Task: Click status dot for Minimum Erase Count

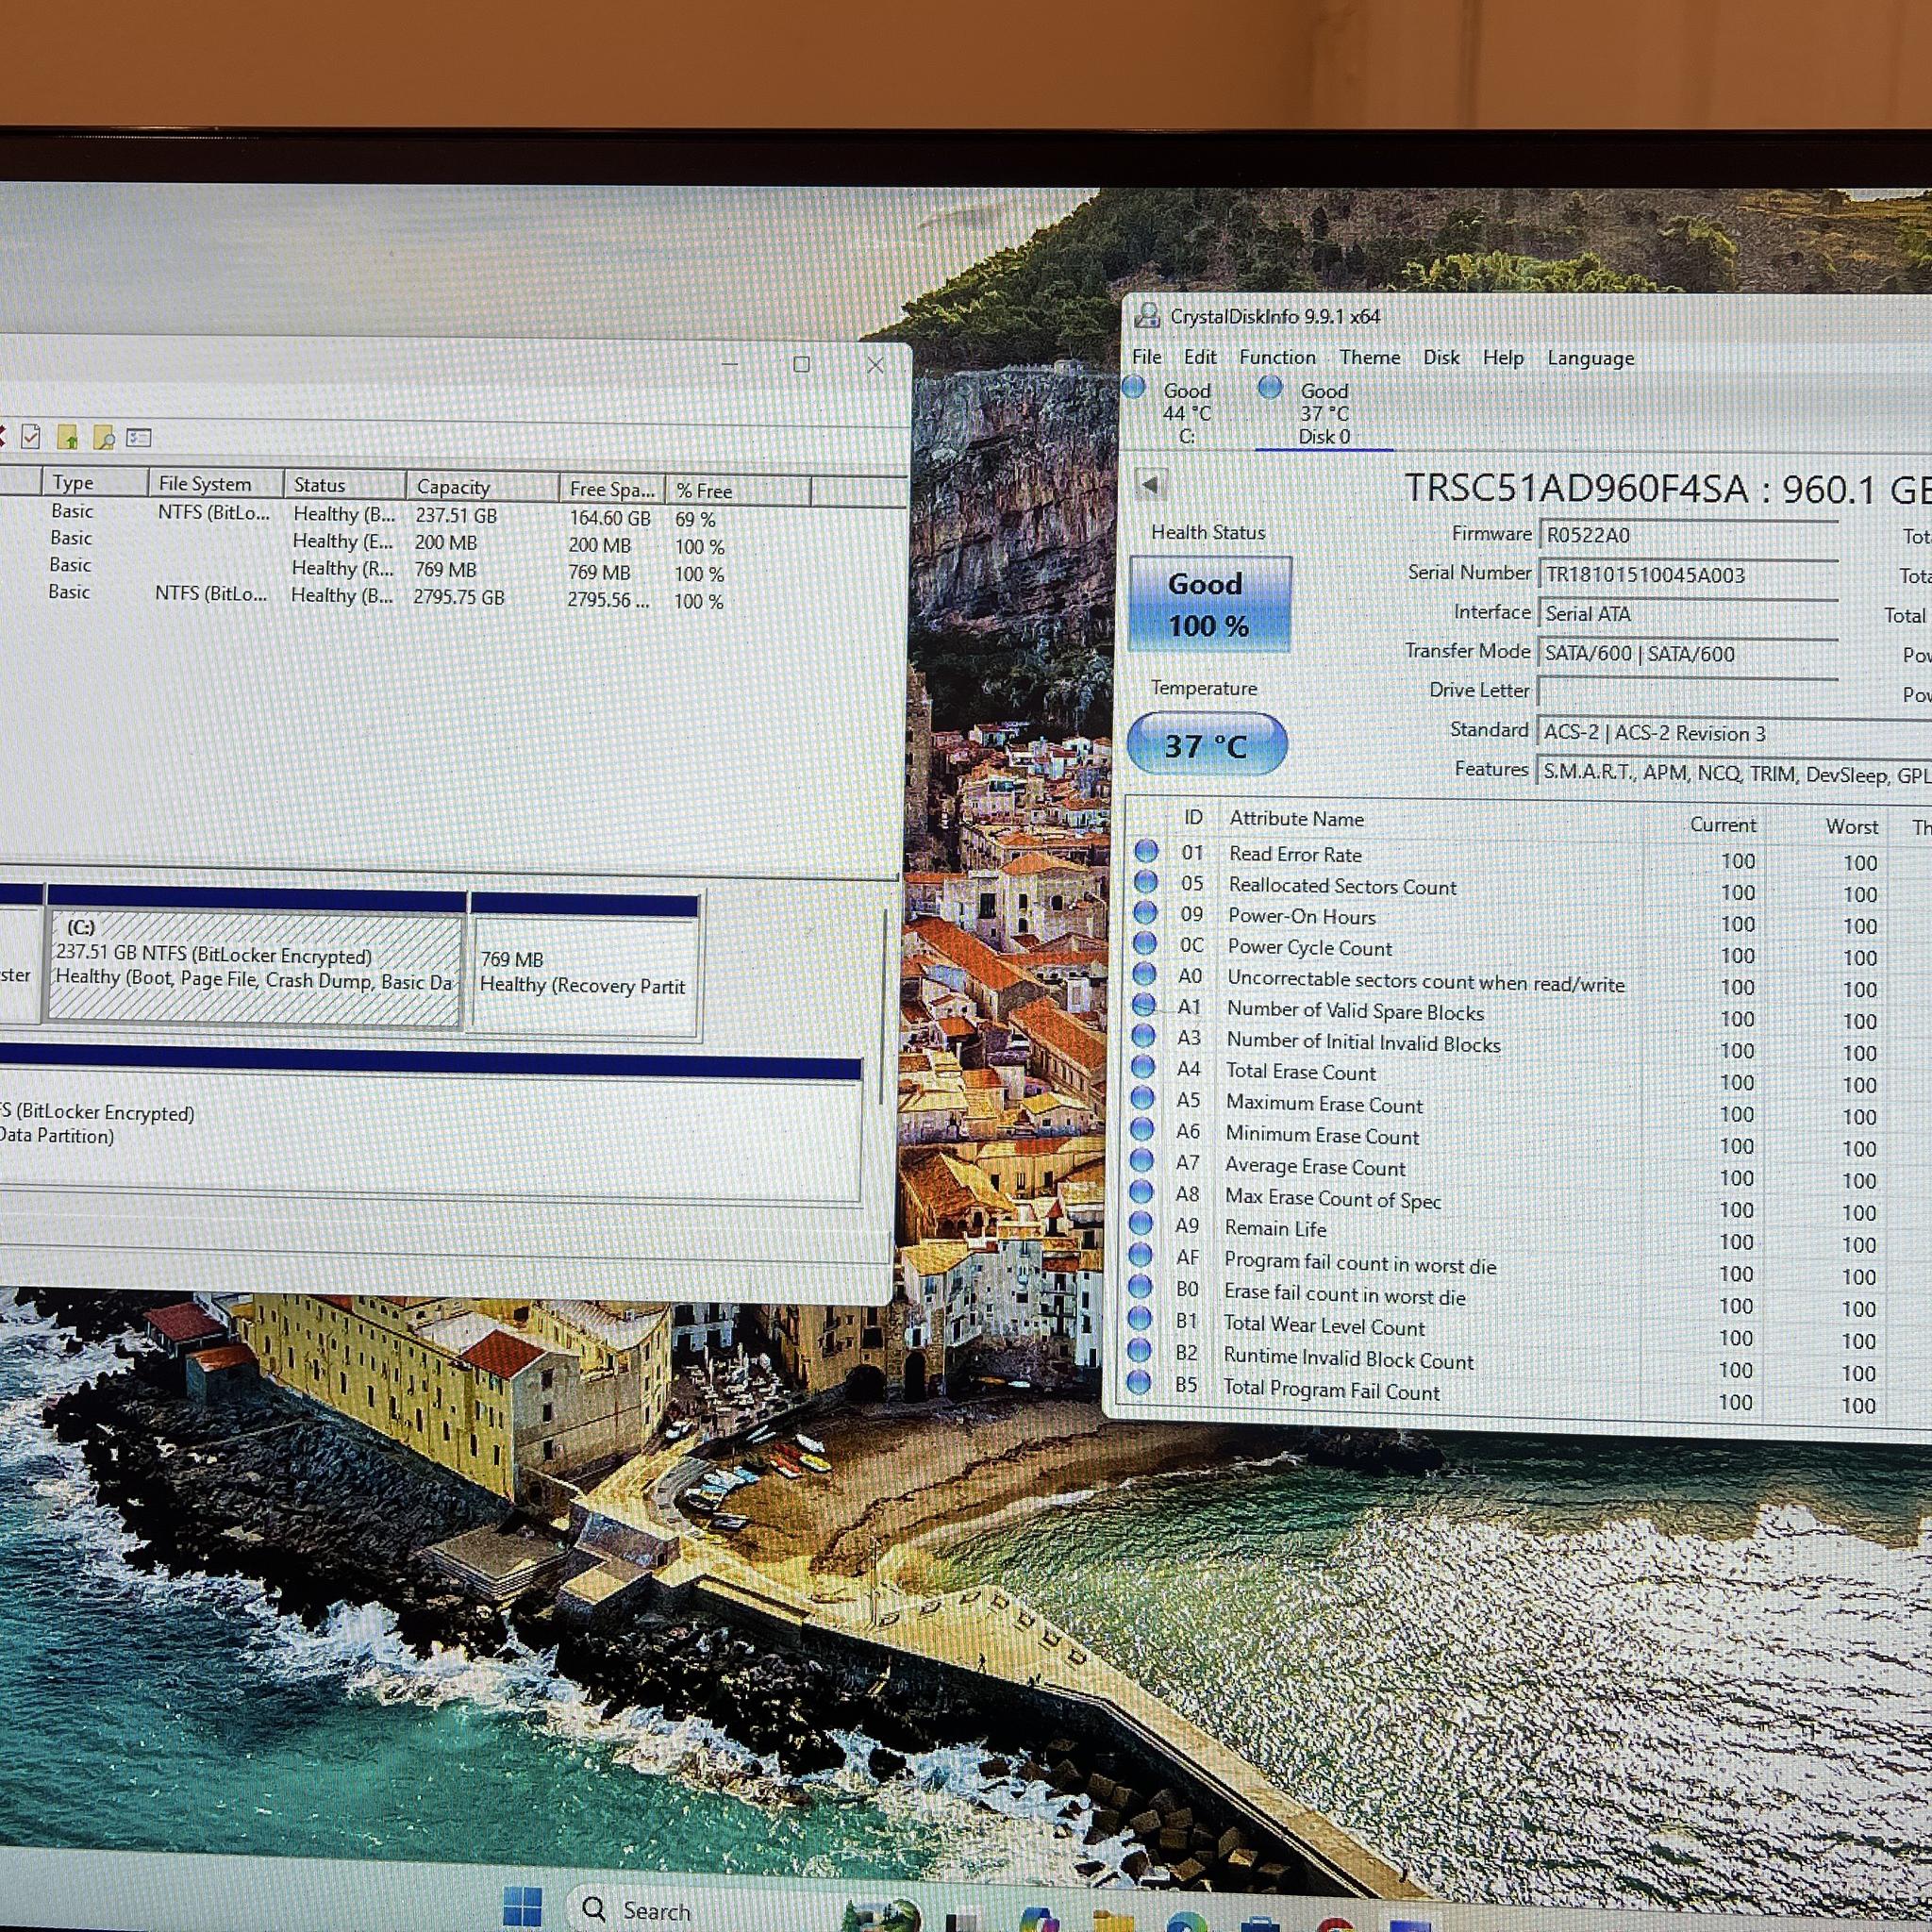Action: coord(1142,1129)
